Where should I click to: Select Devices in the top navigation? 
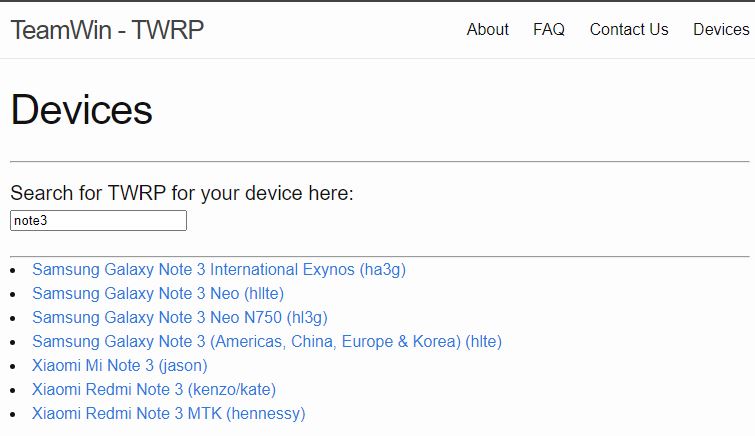pos(721,29)
